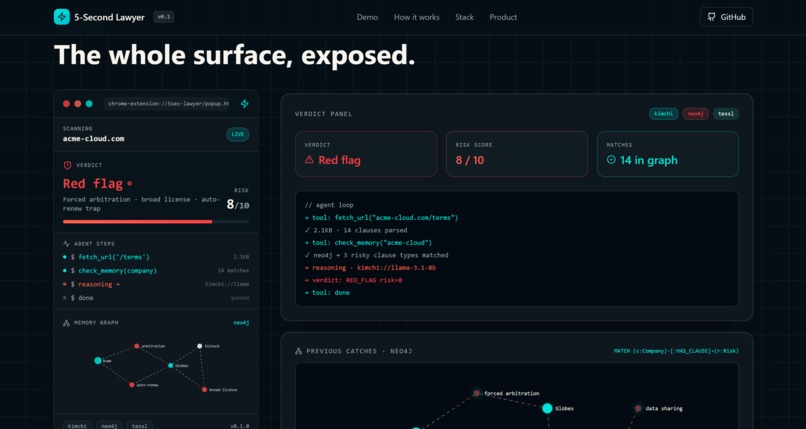This screenshot has width=806, height=429.
Task: Select the done step row
Action: [x=156, y=297]
